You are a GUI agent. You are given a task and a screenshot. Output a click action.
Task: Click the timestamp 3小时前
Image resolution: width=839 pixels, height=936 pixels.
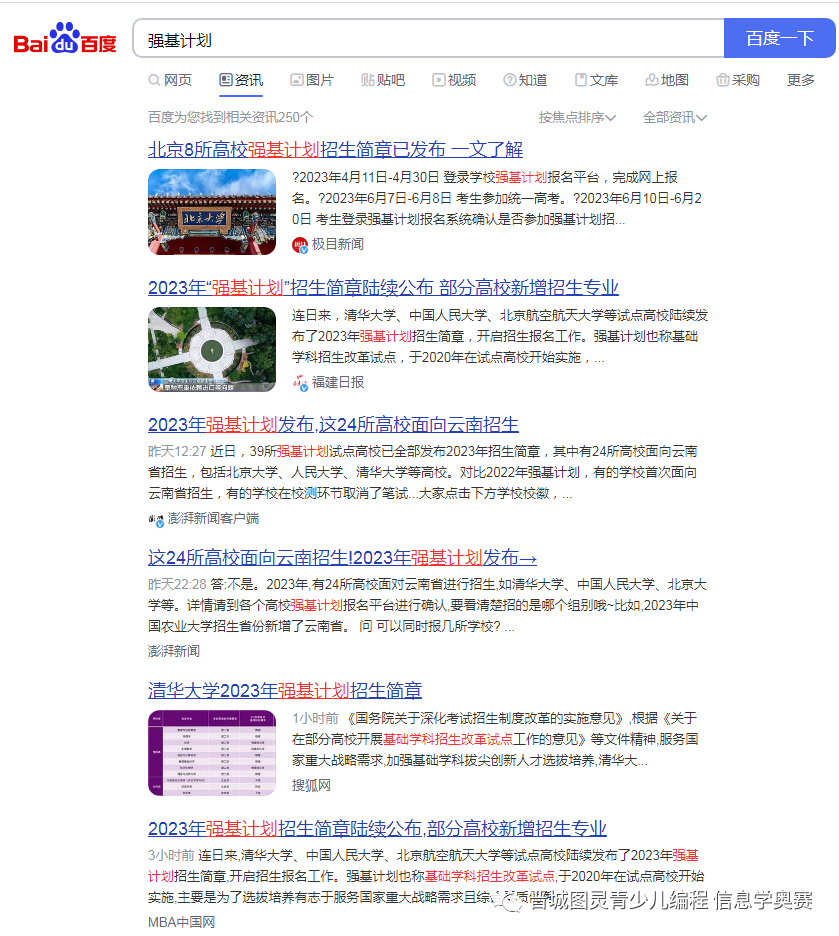tap(171, 856)
